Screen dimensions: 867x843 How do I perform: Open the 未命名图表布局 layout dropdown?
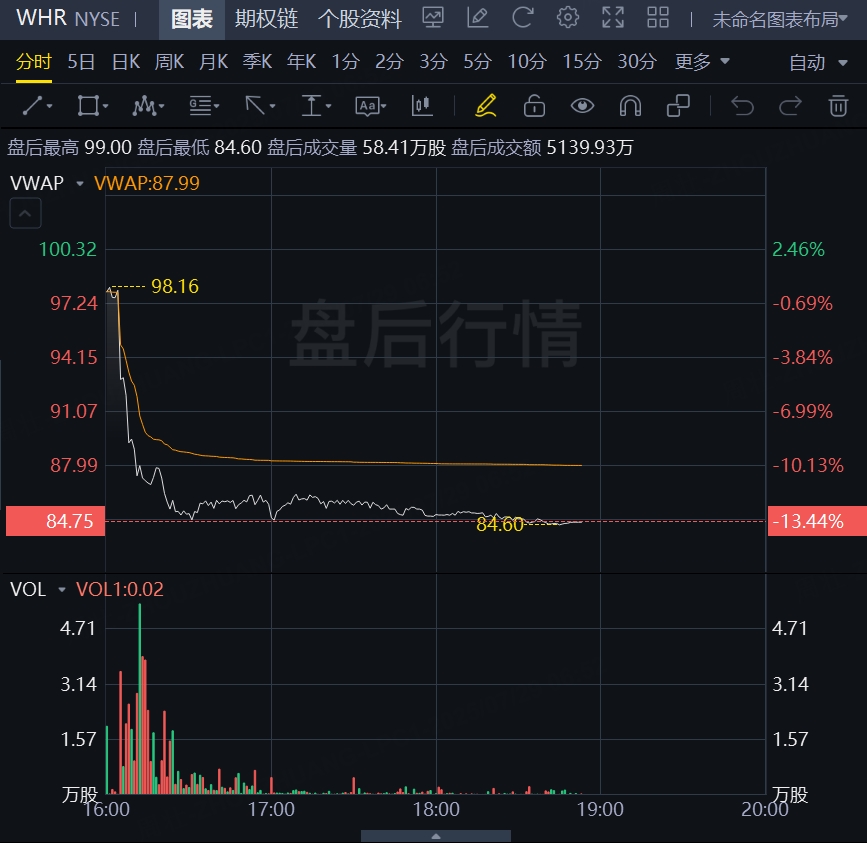tap(780, 19)
